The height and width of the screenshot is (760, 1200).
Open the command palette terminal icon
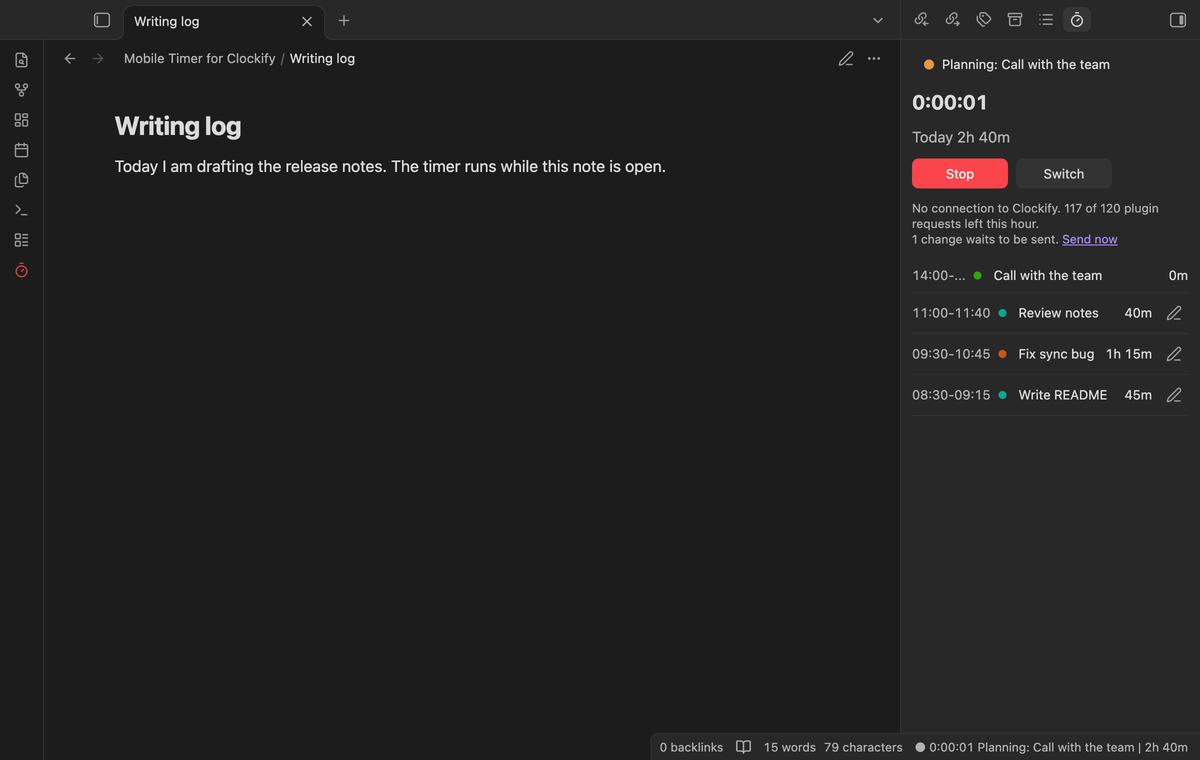click(22, 211)
